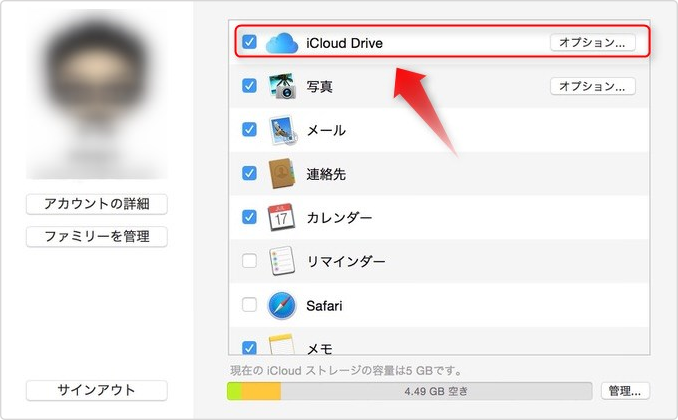Select the カレンダー label text
This screenshot has width=678, height=420.
point(339,217)
